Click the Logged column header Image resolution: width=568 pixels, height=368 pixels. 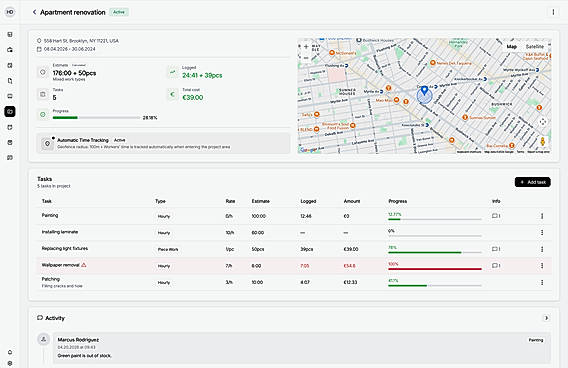(308, 201)
